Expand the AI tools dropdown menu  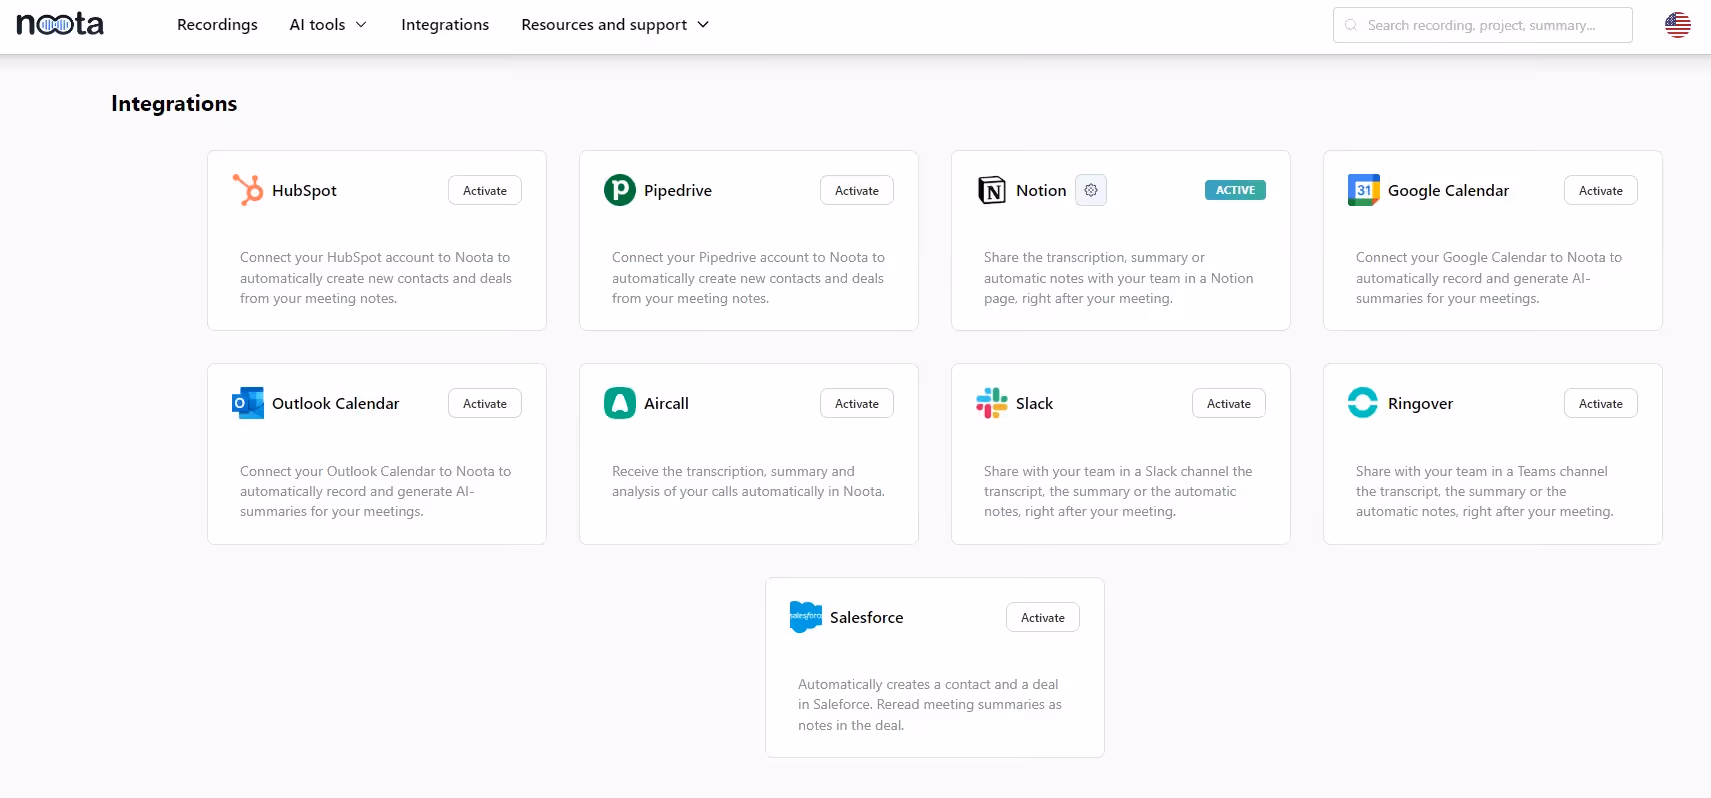point(328,25)
